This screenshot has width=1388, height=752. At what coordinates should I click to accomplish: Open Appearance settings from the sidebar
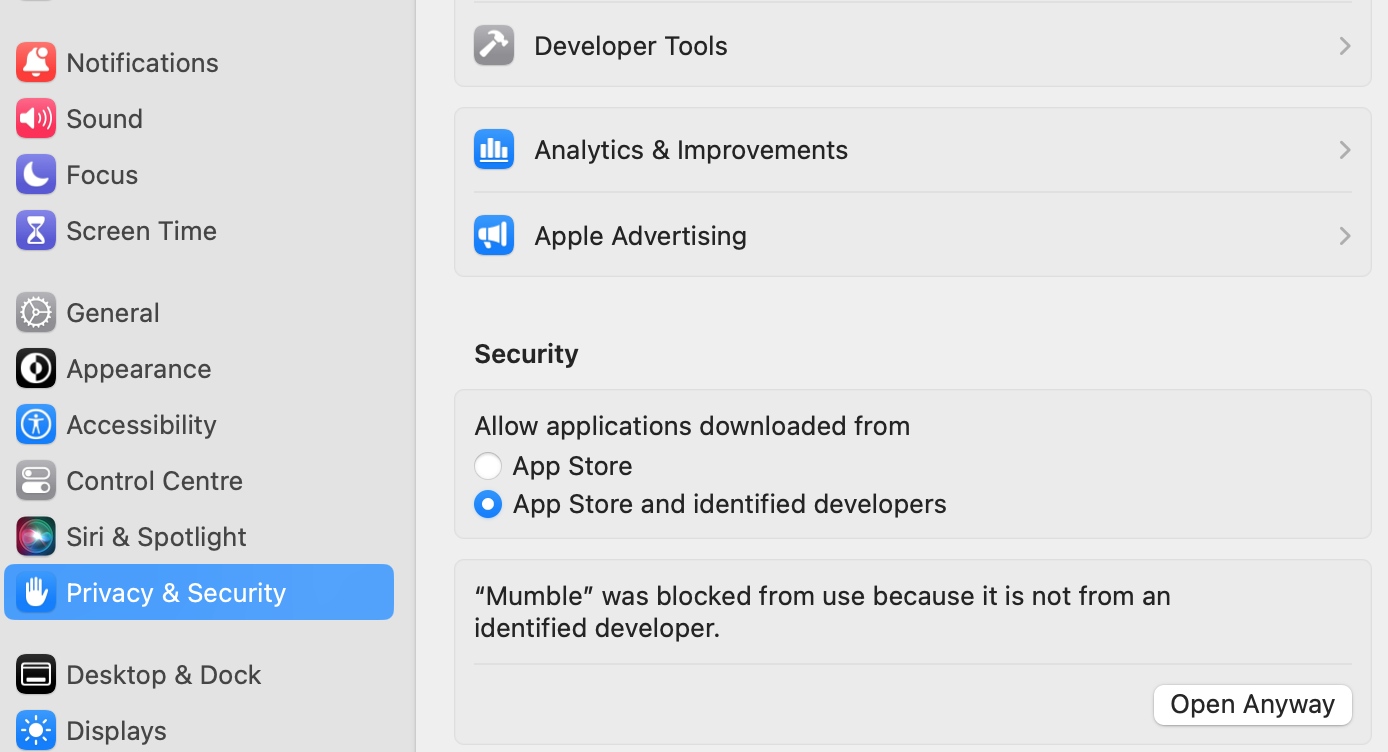pos(138,368)
